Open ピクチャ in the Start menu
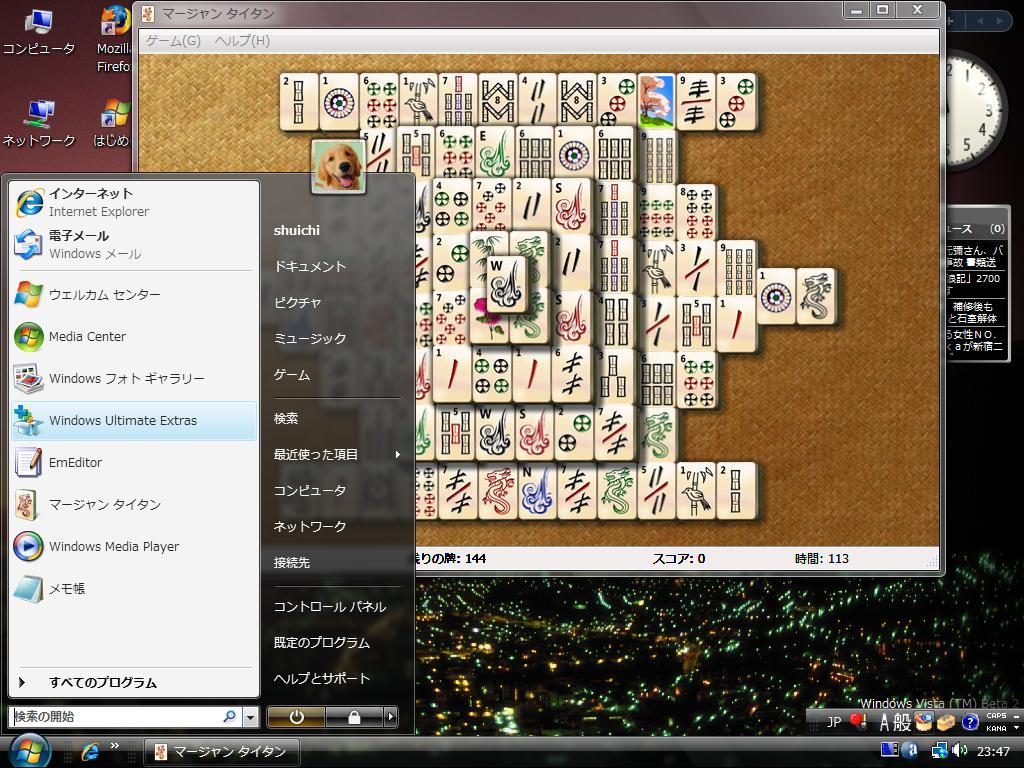This screenshot has width=1024, height=768. pyautogui.click(x=297, y=302)
